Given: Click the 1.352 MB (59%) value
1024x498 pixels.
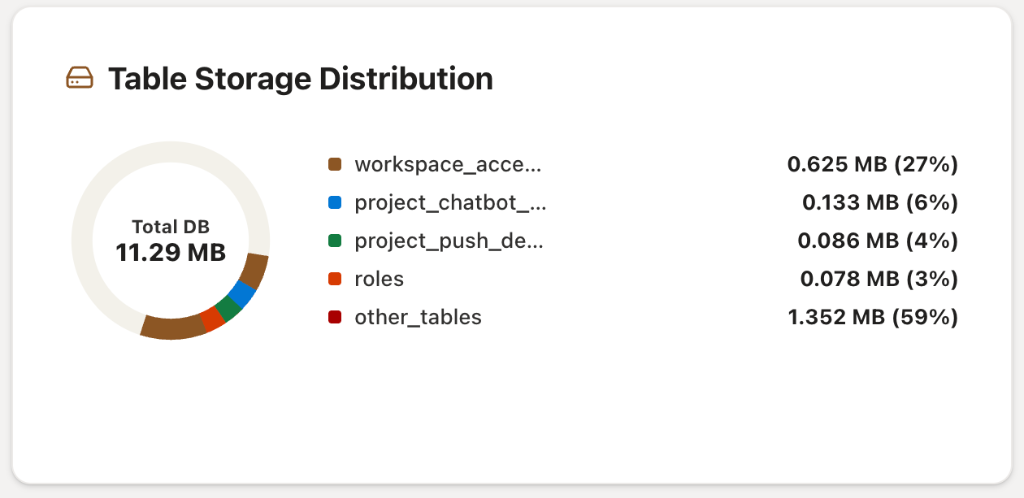Looking at the screenshot, I should pyautogui.click(x=873, y=317).
